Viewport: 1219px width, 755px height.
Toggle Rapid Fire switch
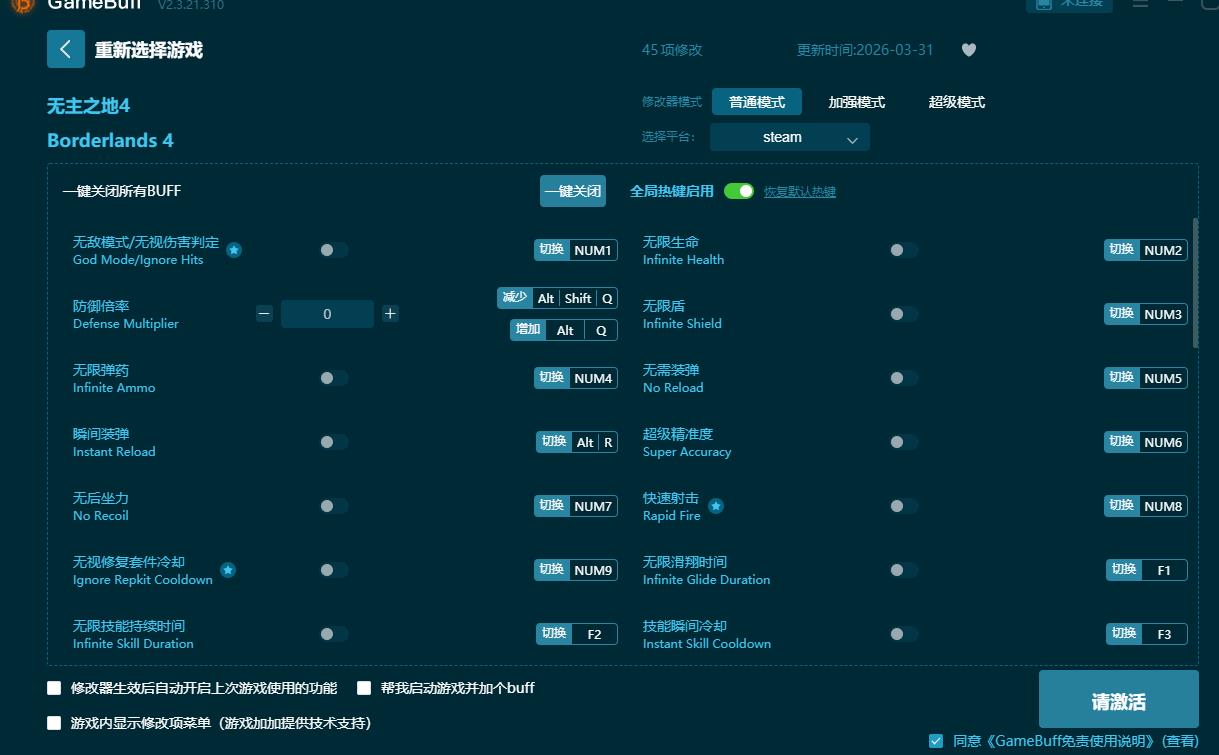tap(904, 506)
